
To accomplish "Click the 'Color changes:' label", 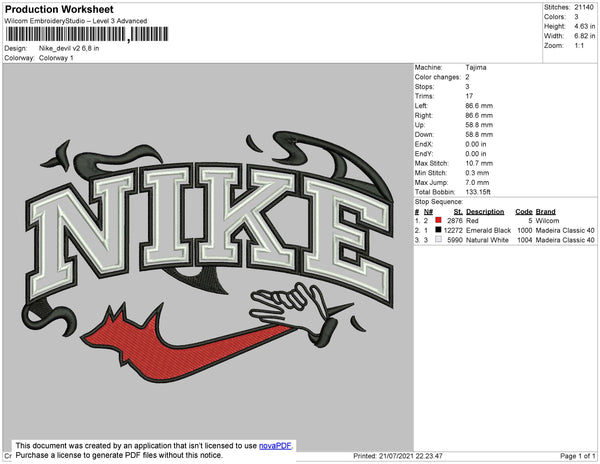I will pos(438,77).
